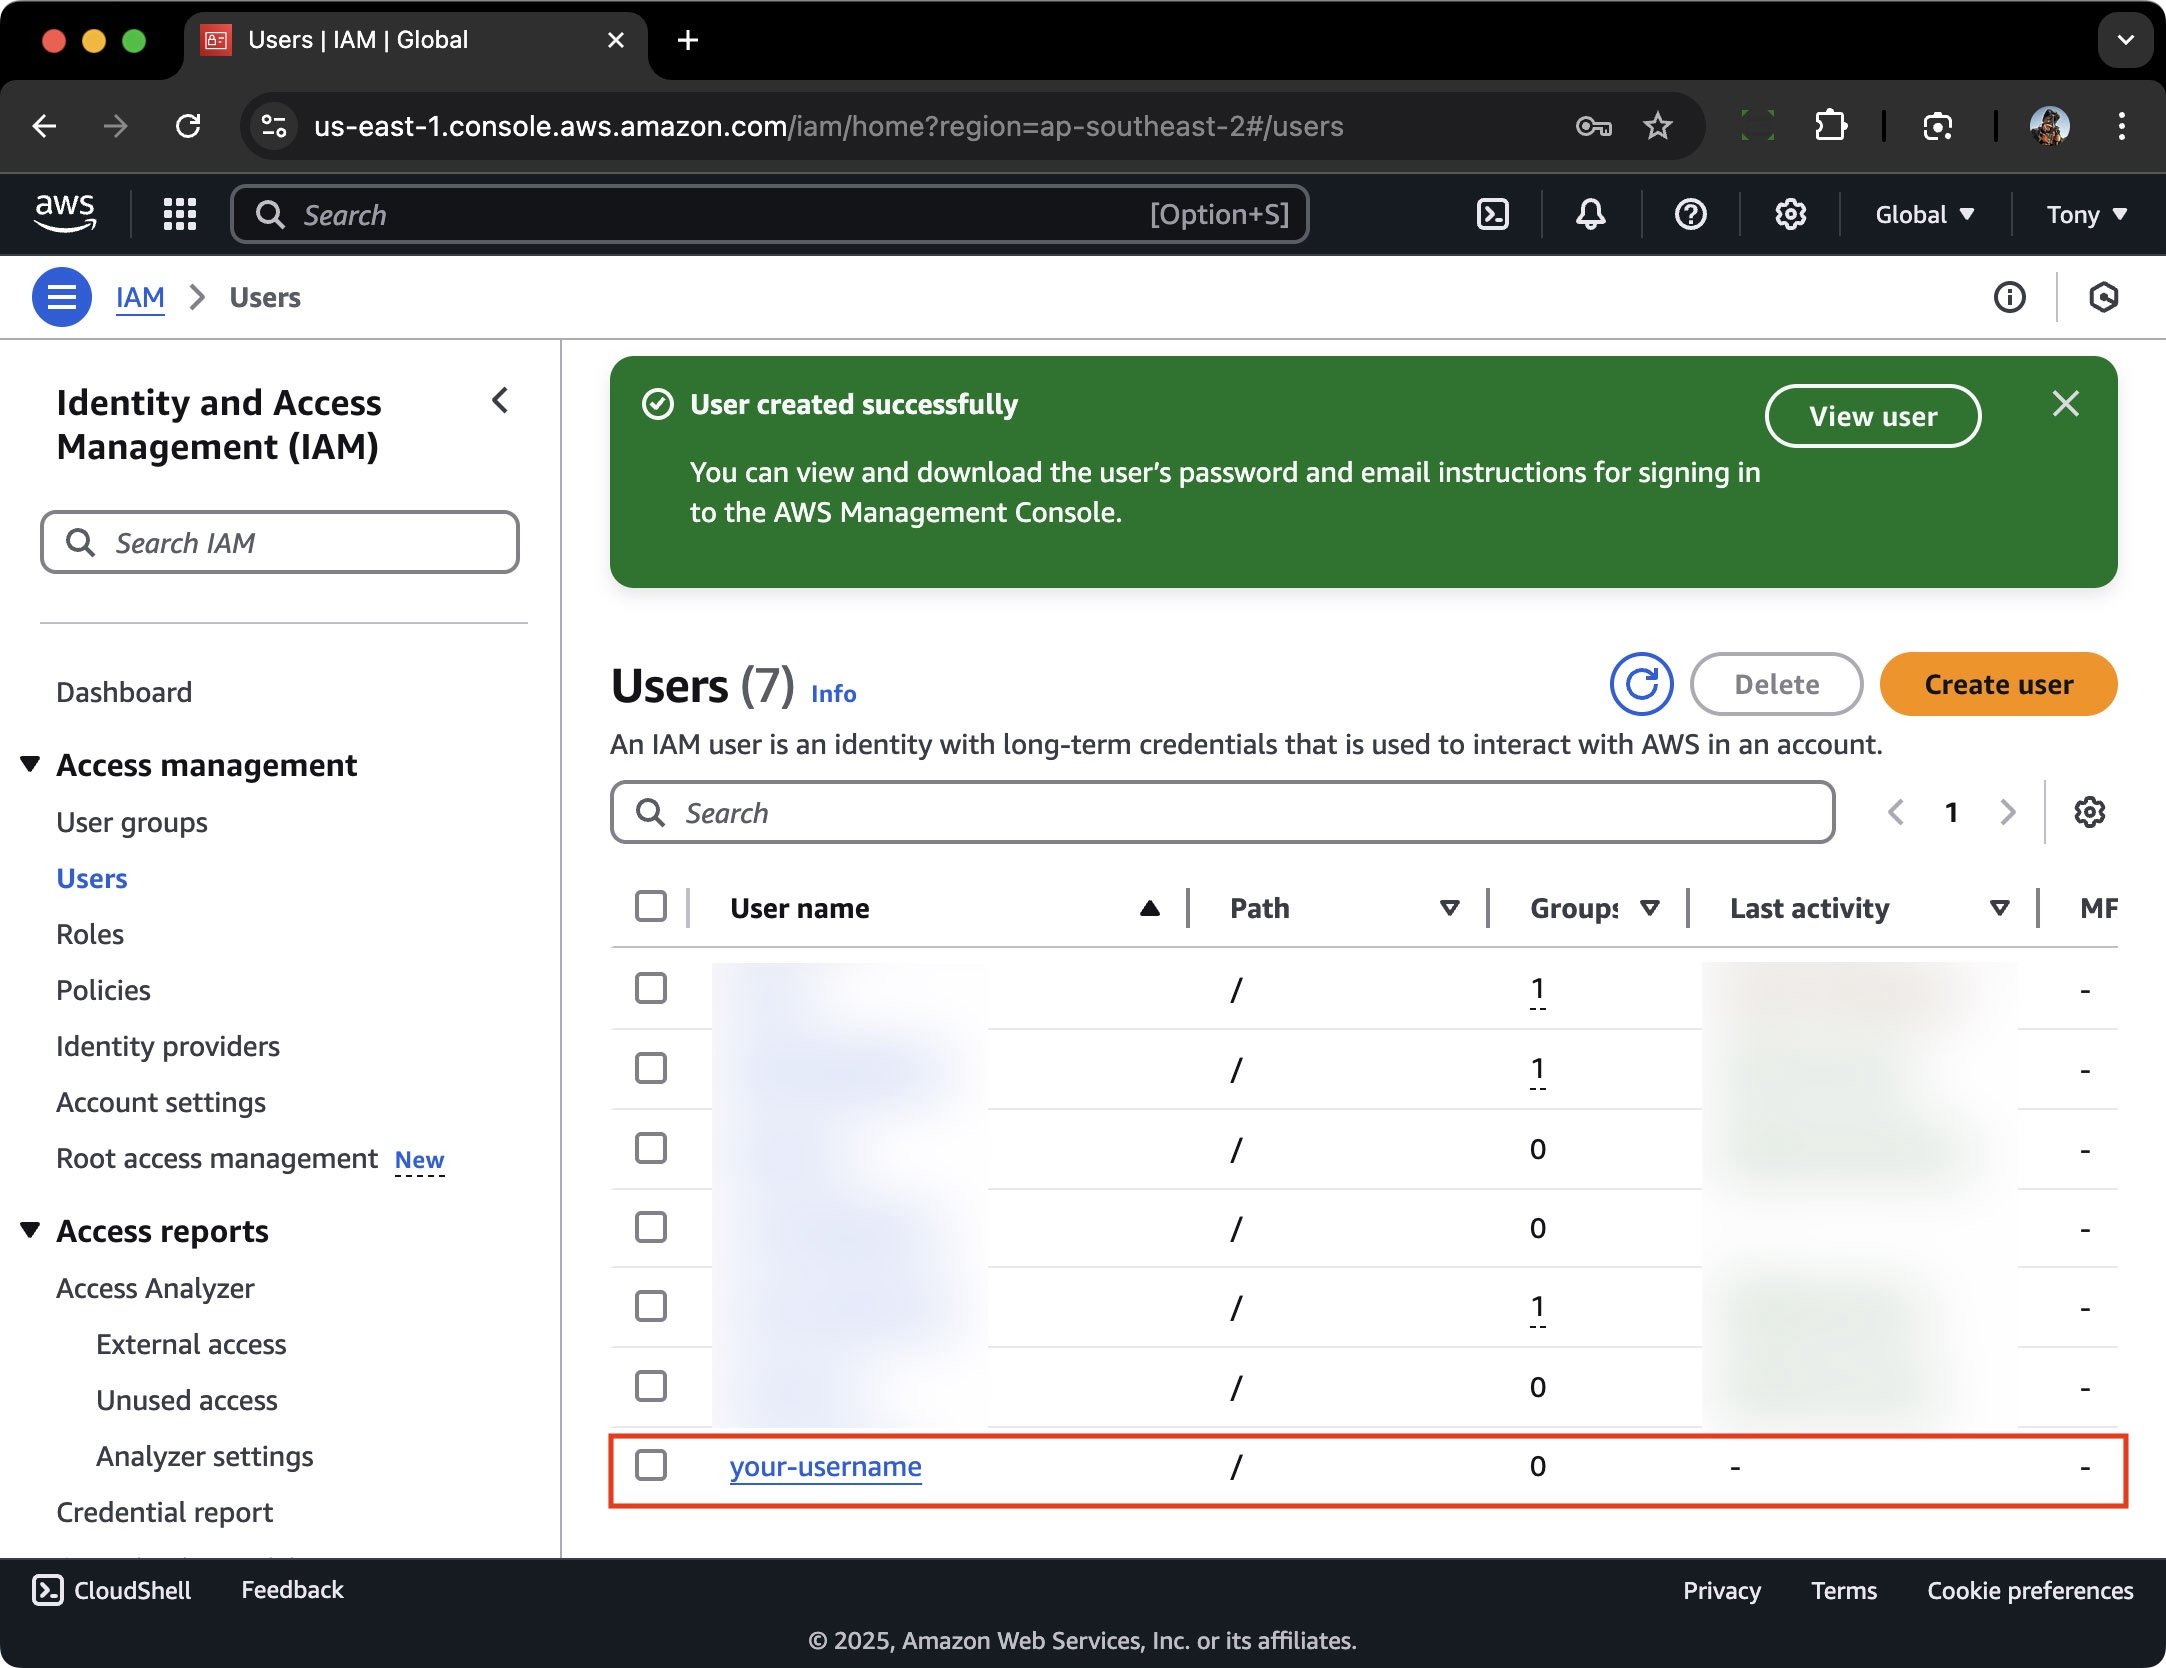The image size is (2166, 1668).
Task: Open AWS help via the question mark icon
Action: 1689,214
